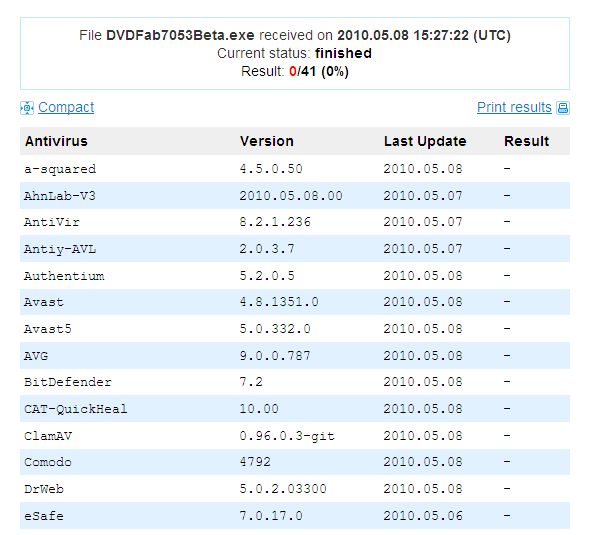Click the Antivirus column header
This screenshot has width=598, height=535.
[56, 141]
